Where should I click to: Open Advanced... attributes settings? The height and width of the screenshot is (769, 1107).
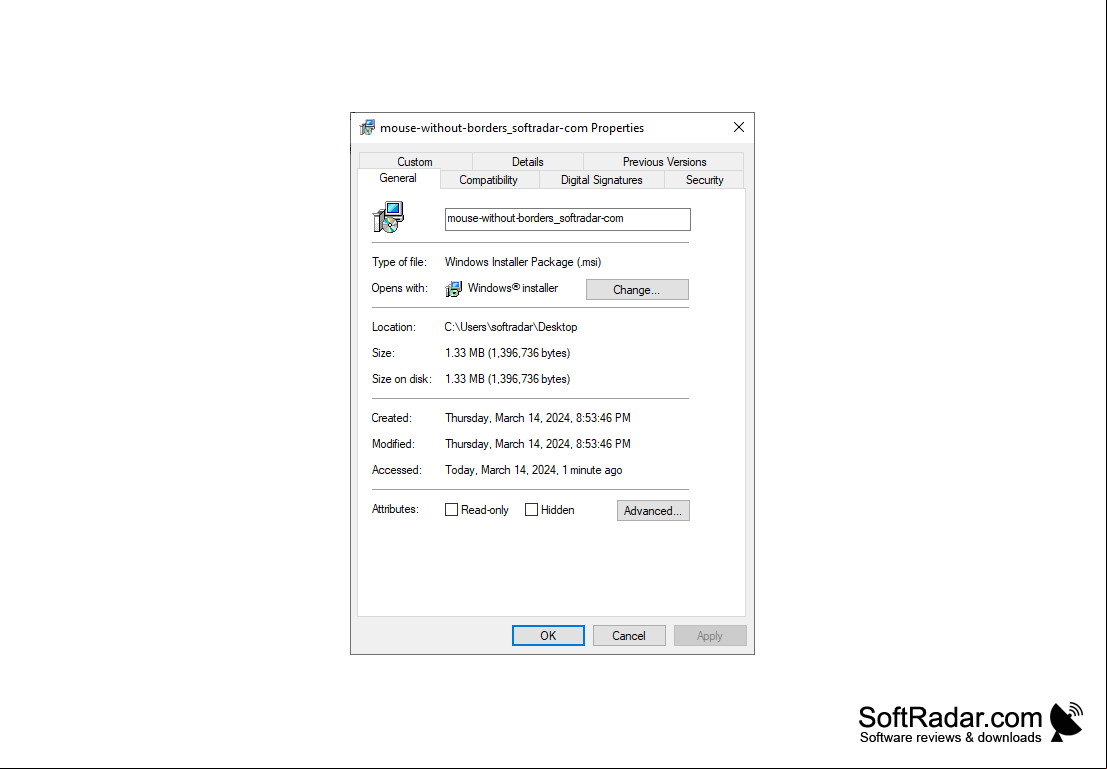[x=653, y=511]
